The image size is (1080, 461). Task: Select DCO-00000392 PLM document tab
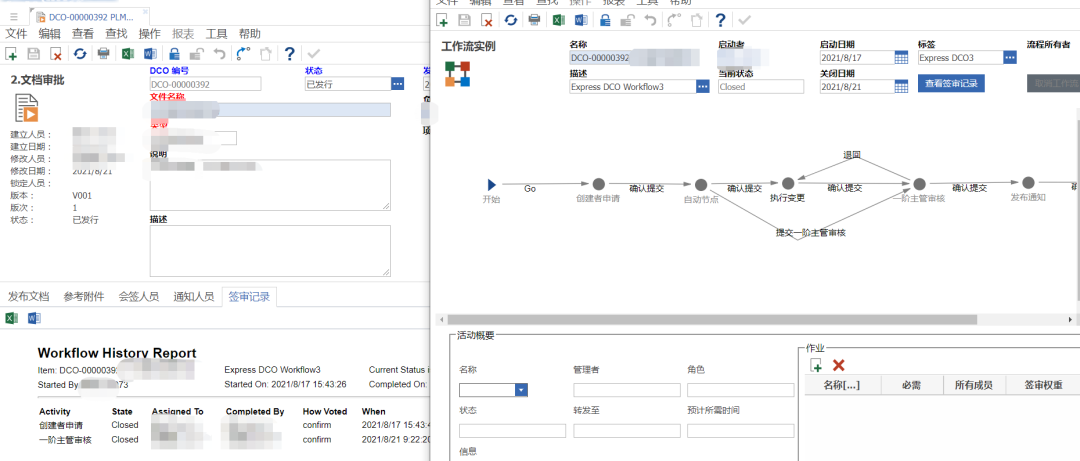coord(92,15)
